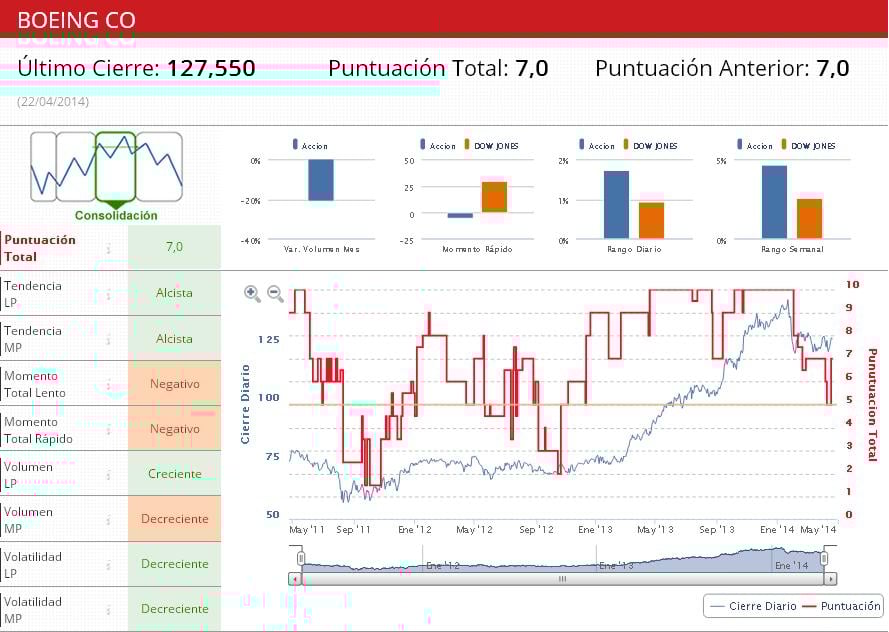Image resolution: width=889 pixels, height=632 pixels.
Task: Click the Ene '14 marker in the navigator
Action: pos(791,565)
